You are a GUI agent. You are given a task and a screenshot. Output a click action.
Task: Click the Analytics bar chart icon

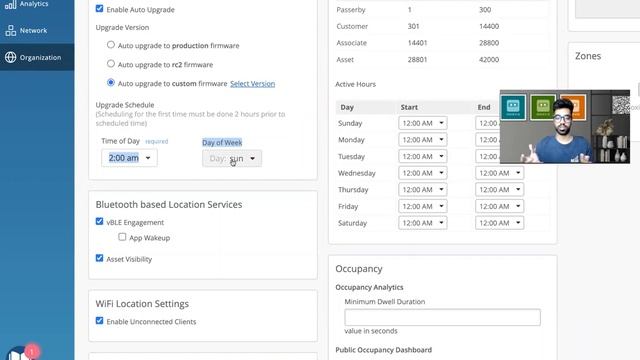click(x=10, y=4)
